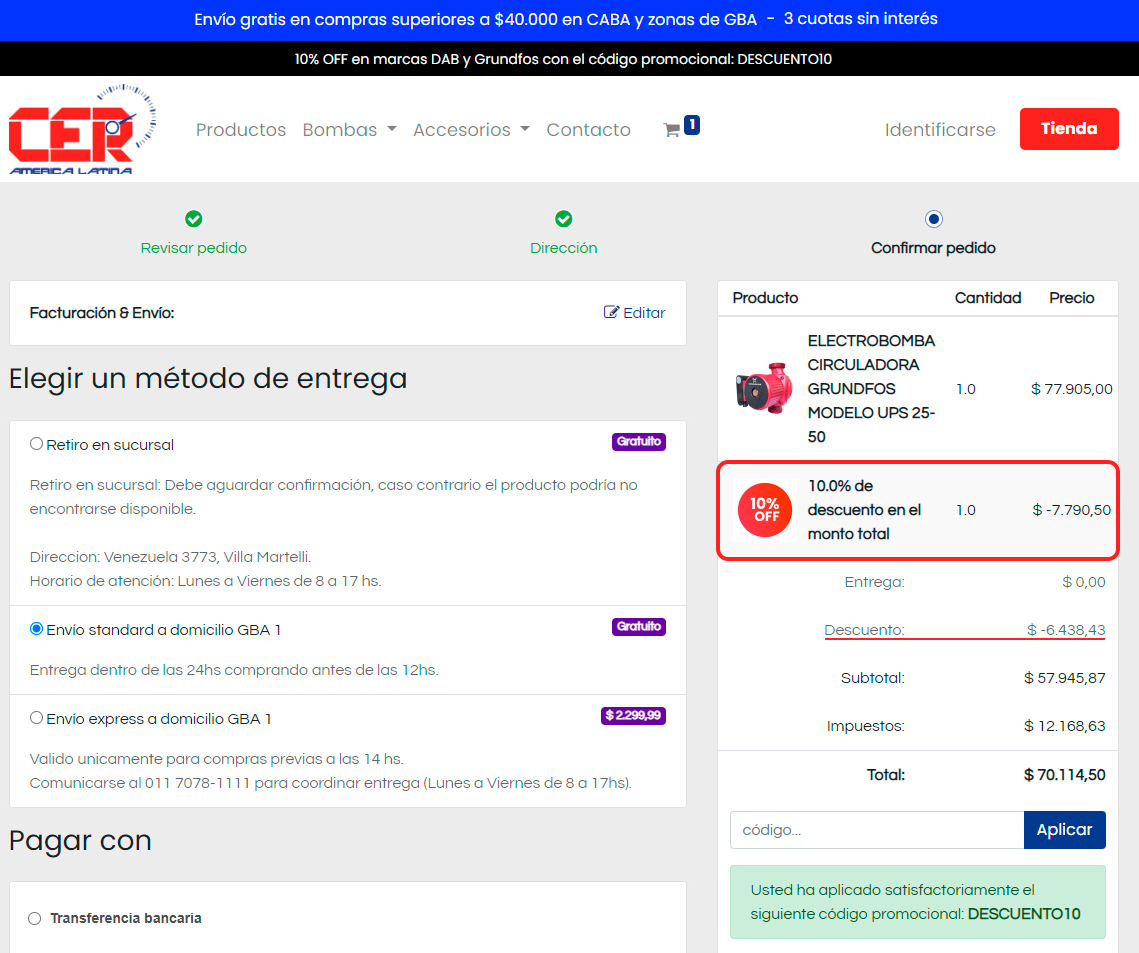Choose Transferencia bancaria payment method
The height and width of the screenshot is (953, 1139).
click(34, 919)
